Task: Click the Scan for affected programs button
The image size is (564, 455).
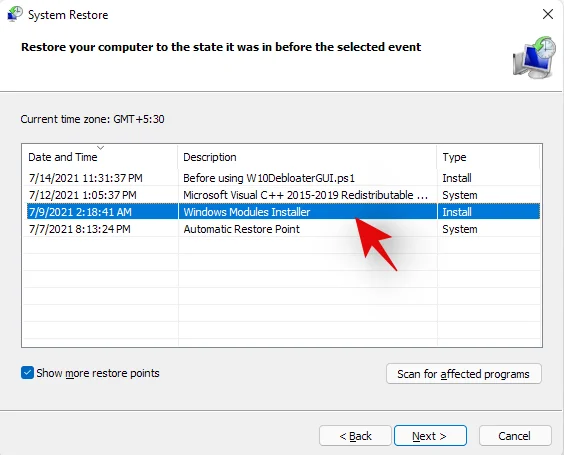Action: click(464, 374)
